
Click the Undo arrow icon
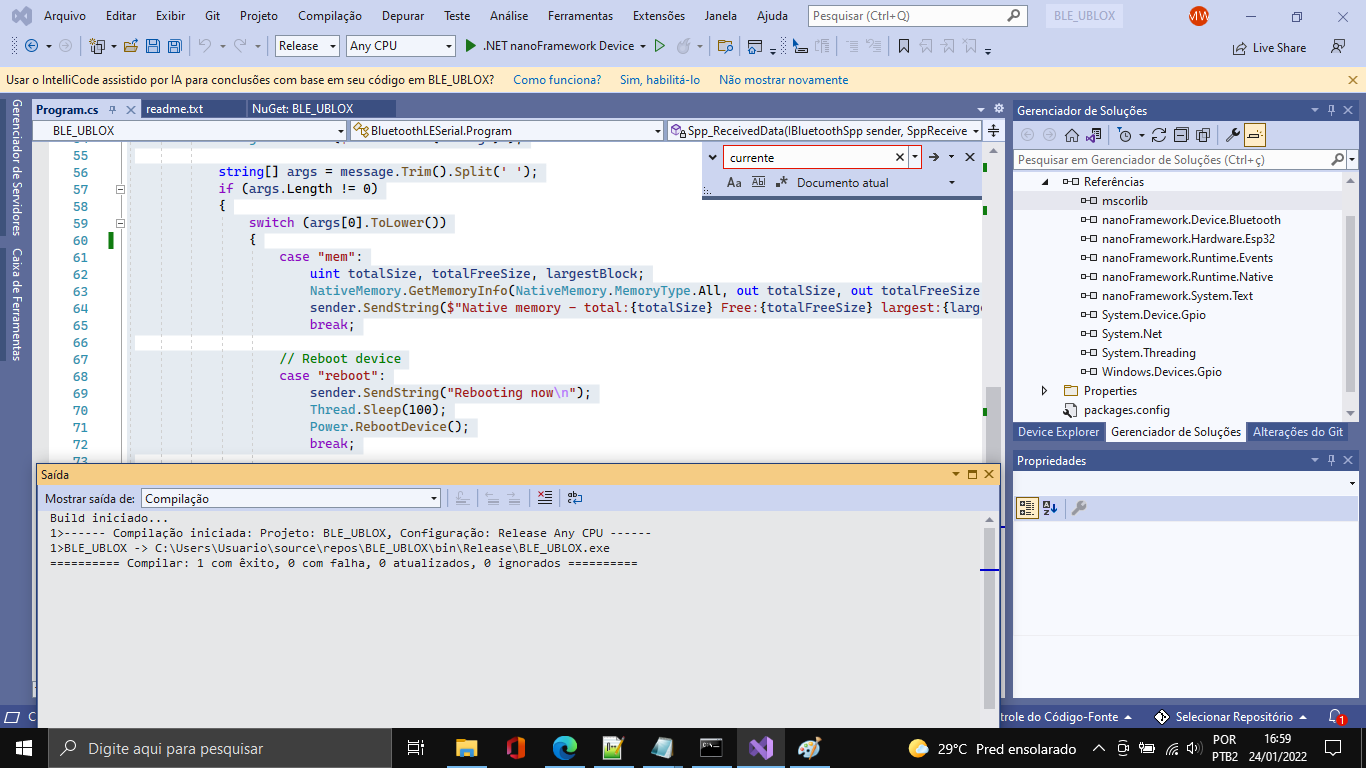[204, 46]
